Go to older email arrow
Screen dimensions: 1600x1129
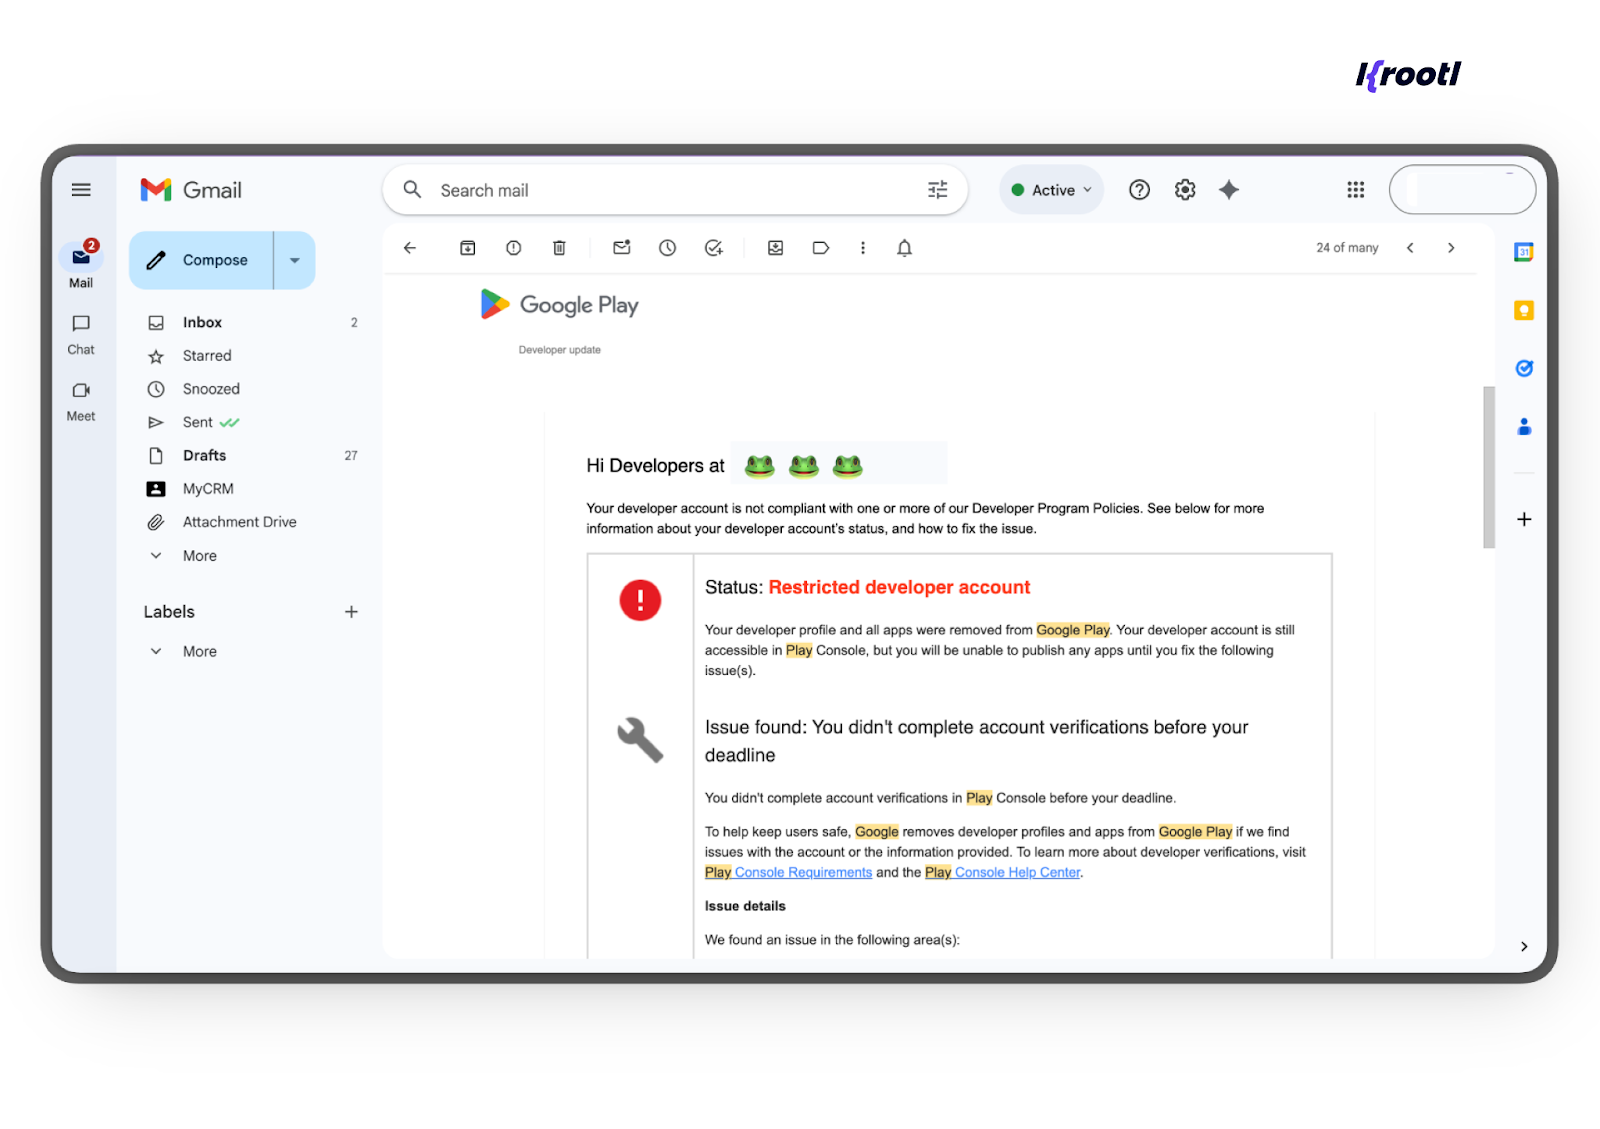1451,248
